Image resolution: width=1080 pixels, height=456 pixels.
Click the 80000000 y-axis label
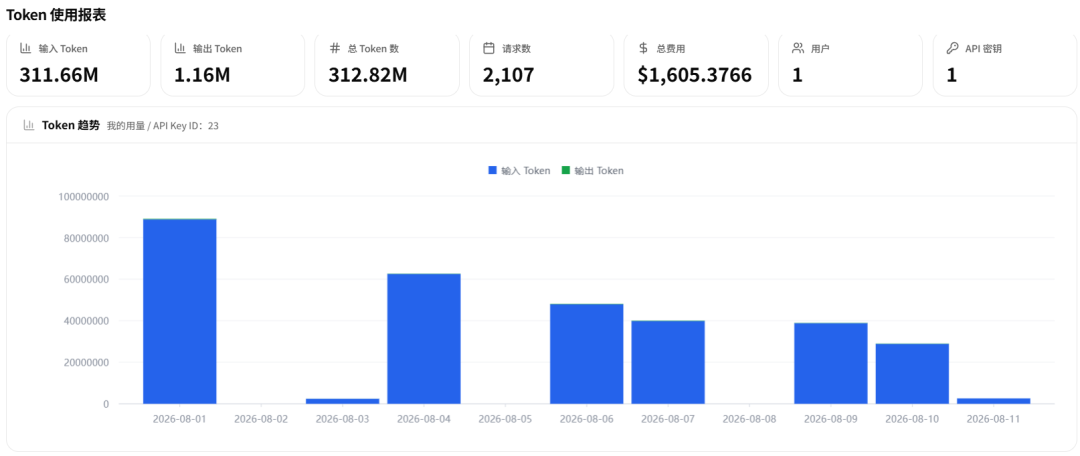[x=87, y=238]
